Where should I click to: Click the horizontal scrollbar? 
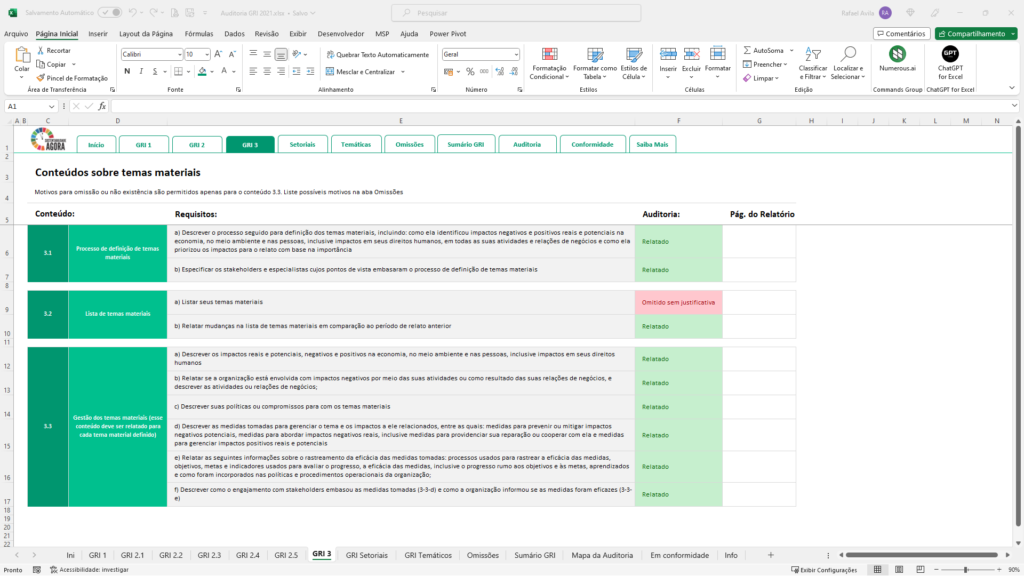click(921, 555)
